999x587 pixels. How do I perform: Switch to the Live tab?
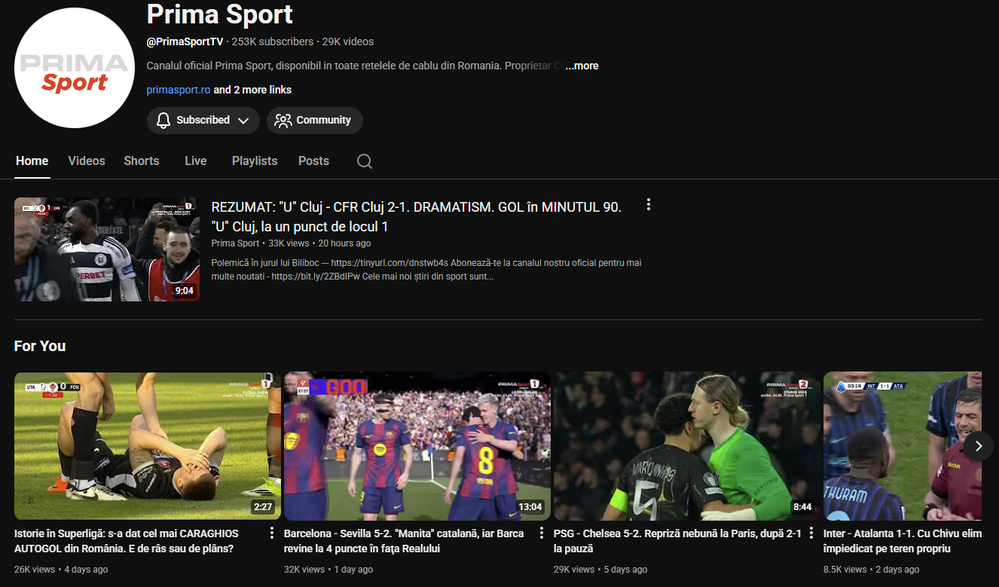(x=196, y=161)
